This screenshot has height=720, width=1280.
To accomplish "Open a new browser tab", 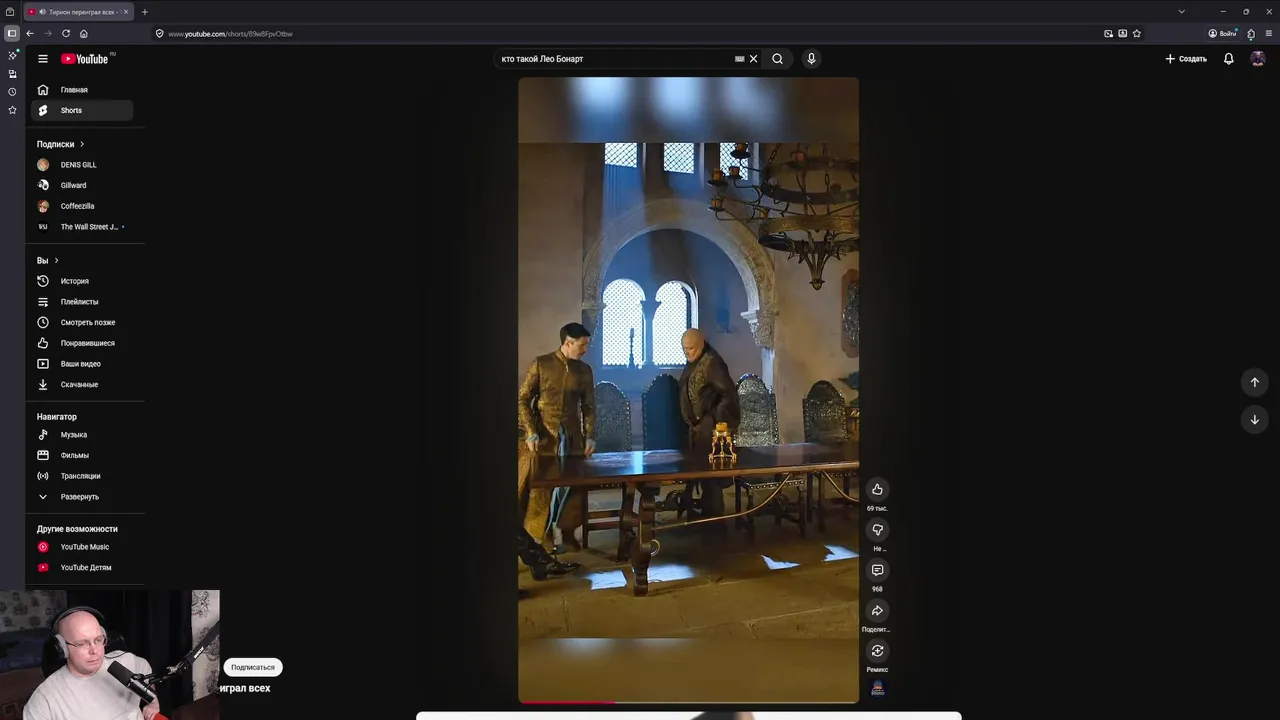I will tap(144, 12).
